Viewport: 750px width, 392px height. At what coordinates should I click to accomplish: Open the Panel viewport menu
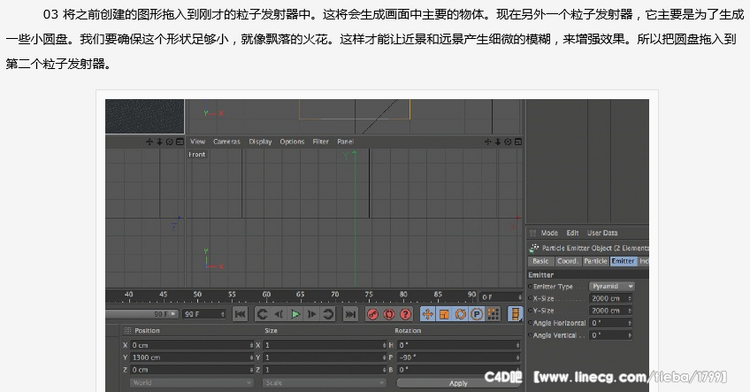coord(345,142)
